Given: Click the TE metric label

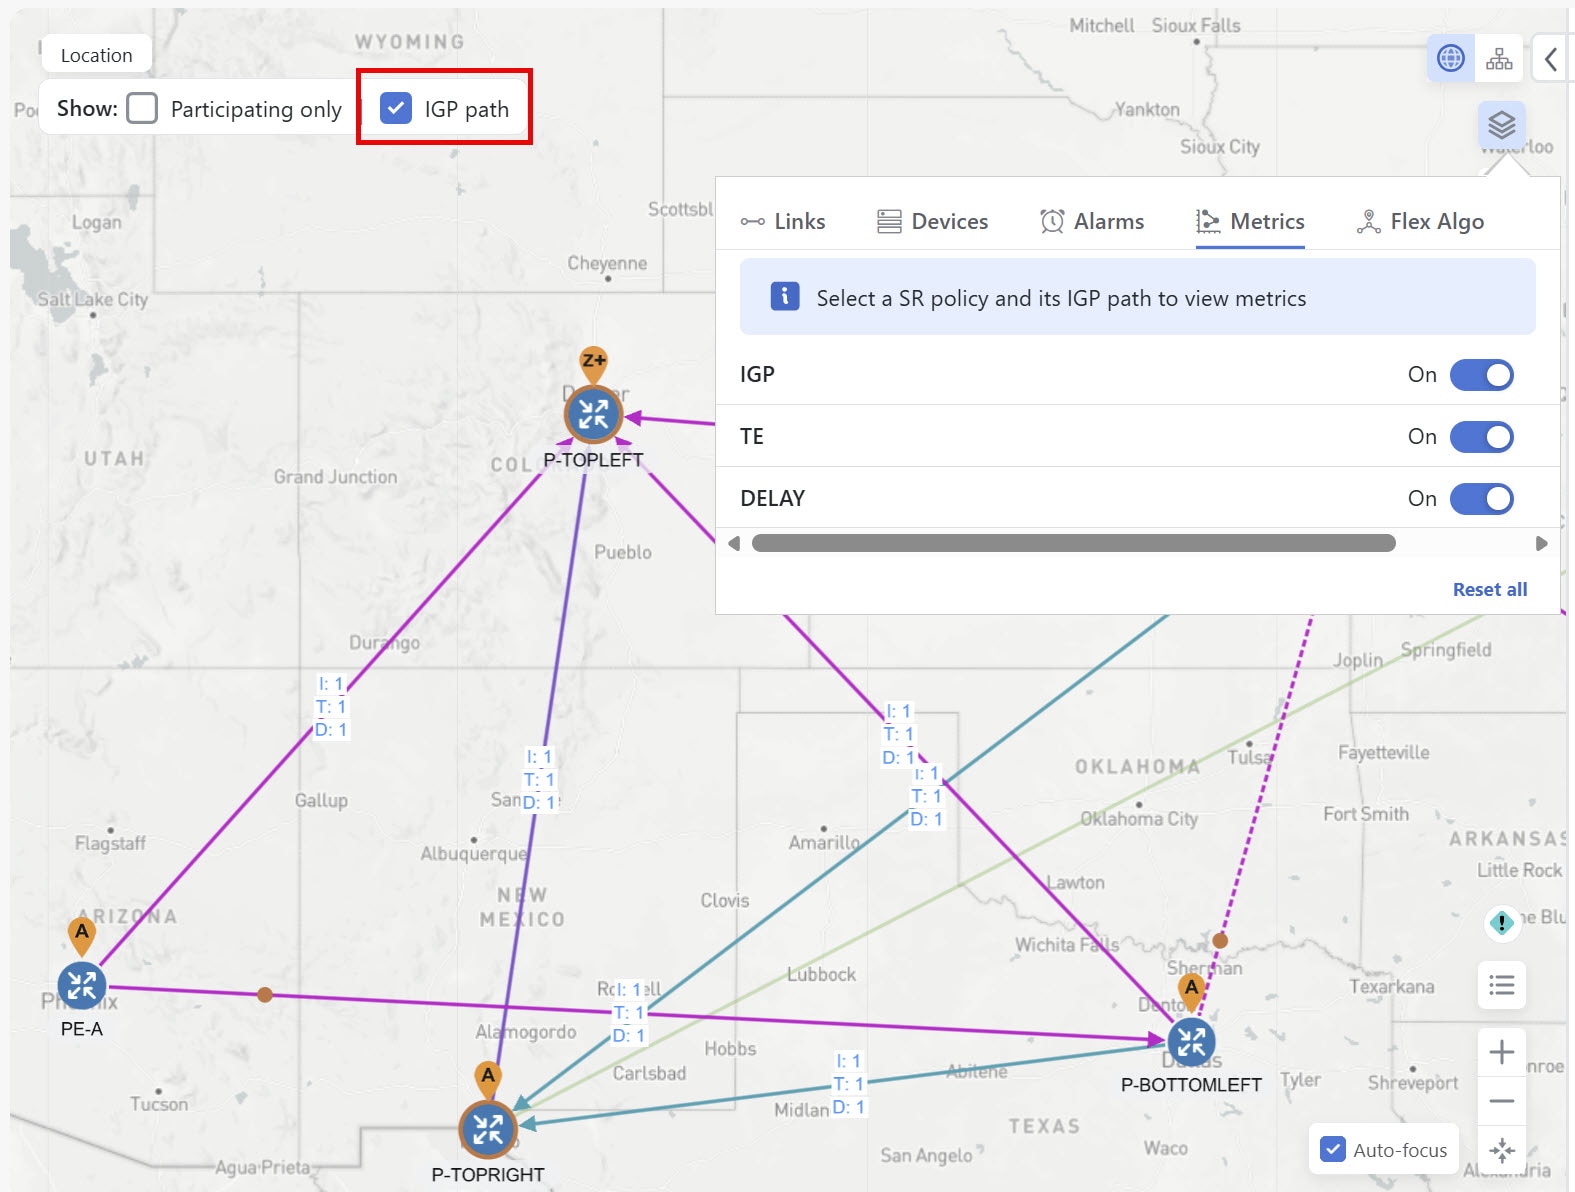Looking at the screenshot, I should pyautogui.click(x=752, y=436).
